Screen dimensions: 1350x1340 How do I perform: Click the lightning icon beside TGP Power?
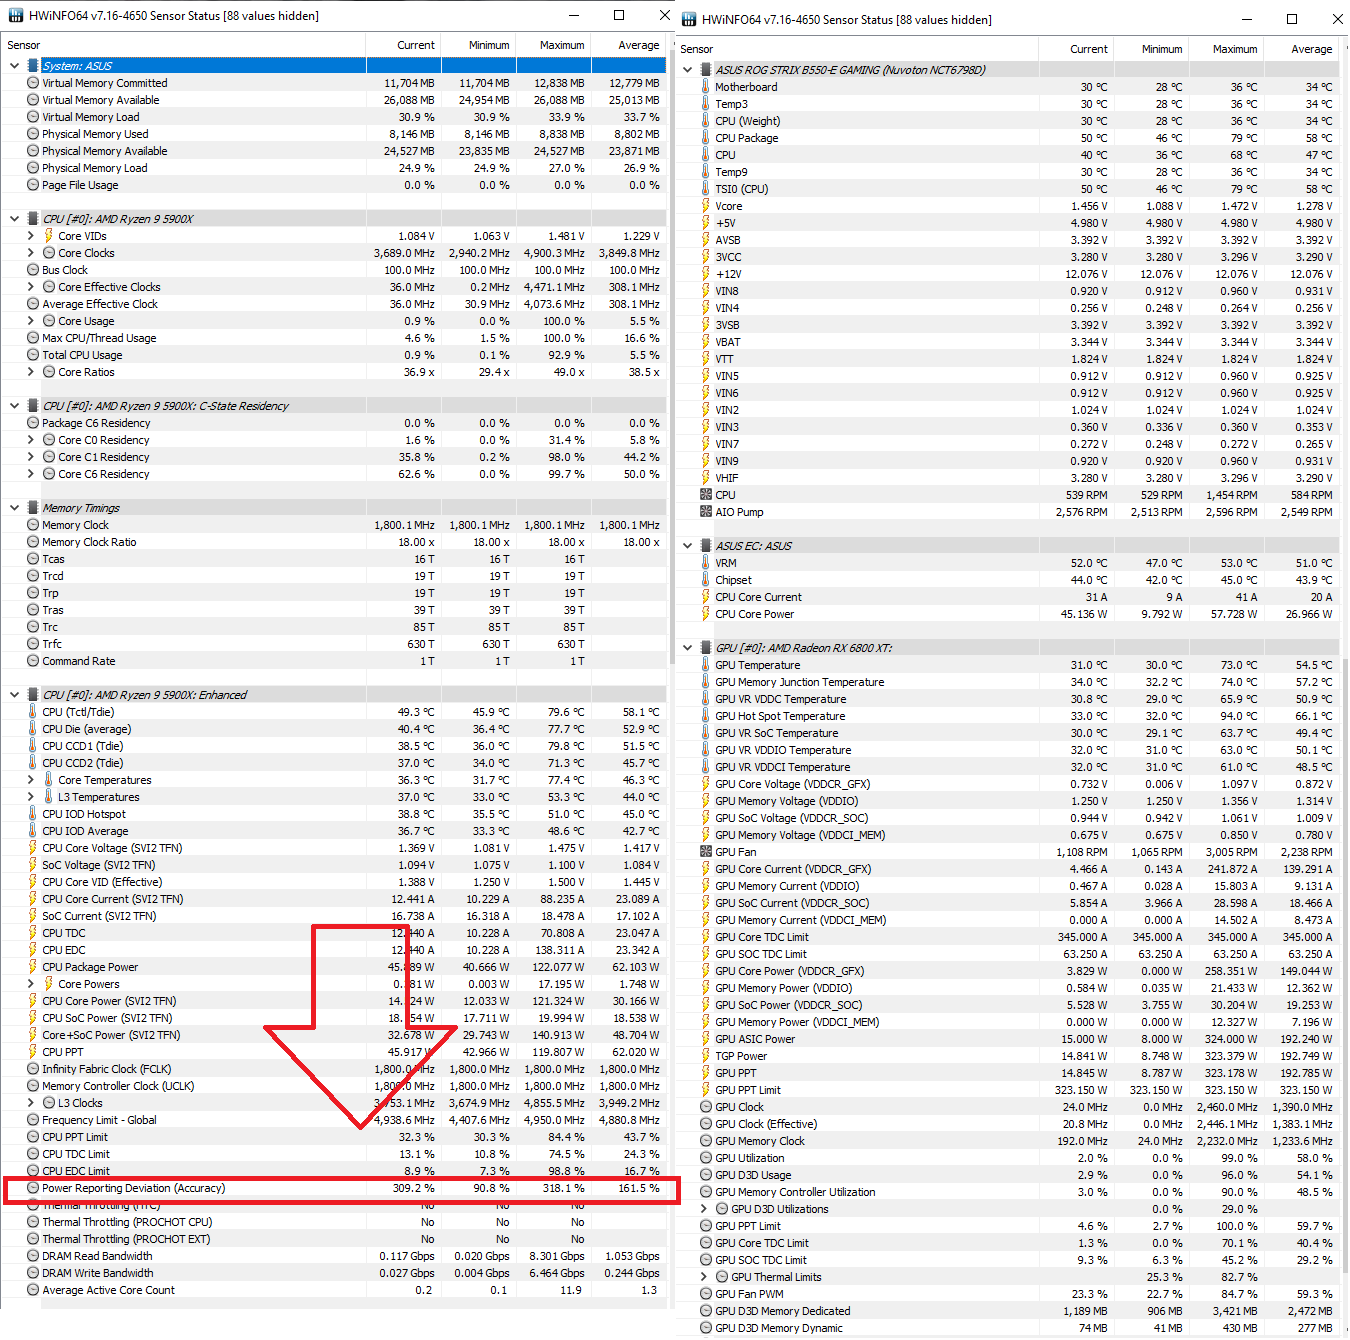[x=706, y=1056]
